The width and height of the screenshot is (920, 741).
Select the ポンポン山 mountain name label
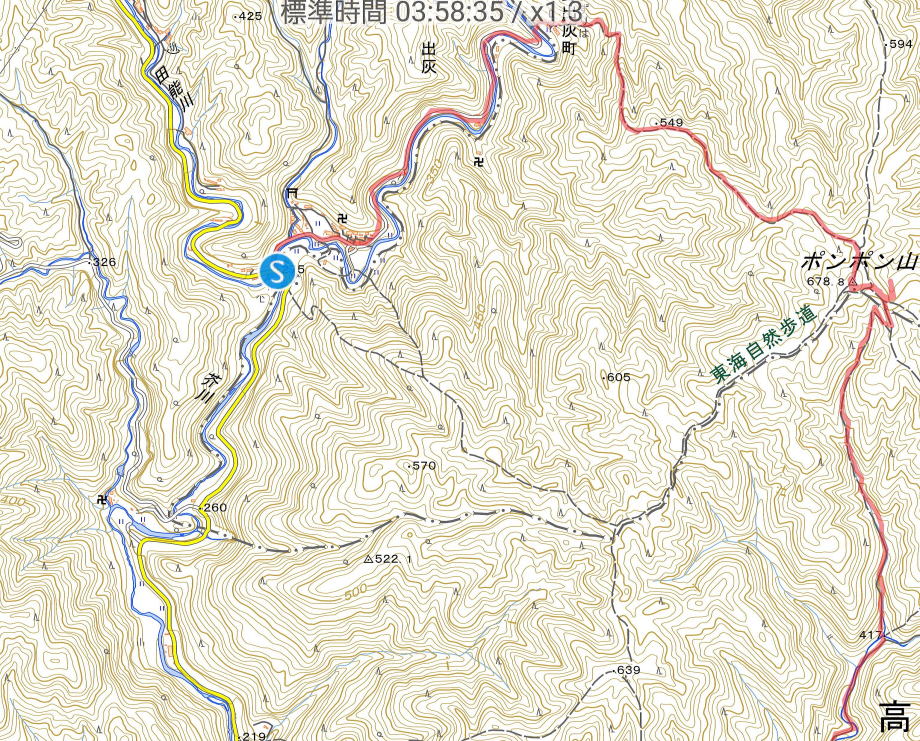[x=860, y=260]
